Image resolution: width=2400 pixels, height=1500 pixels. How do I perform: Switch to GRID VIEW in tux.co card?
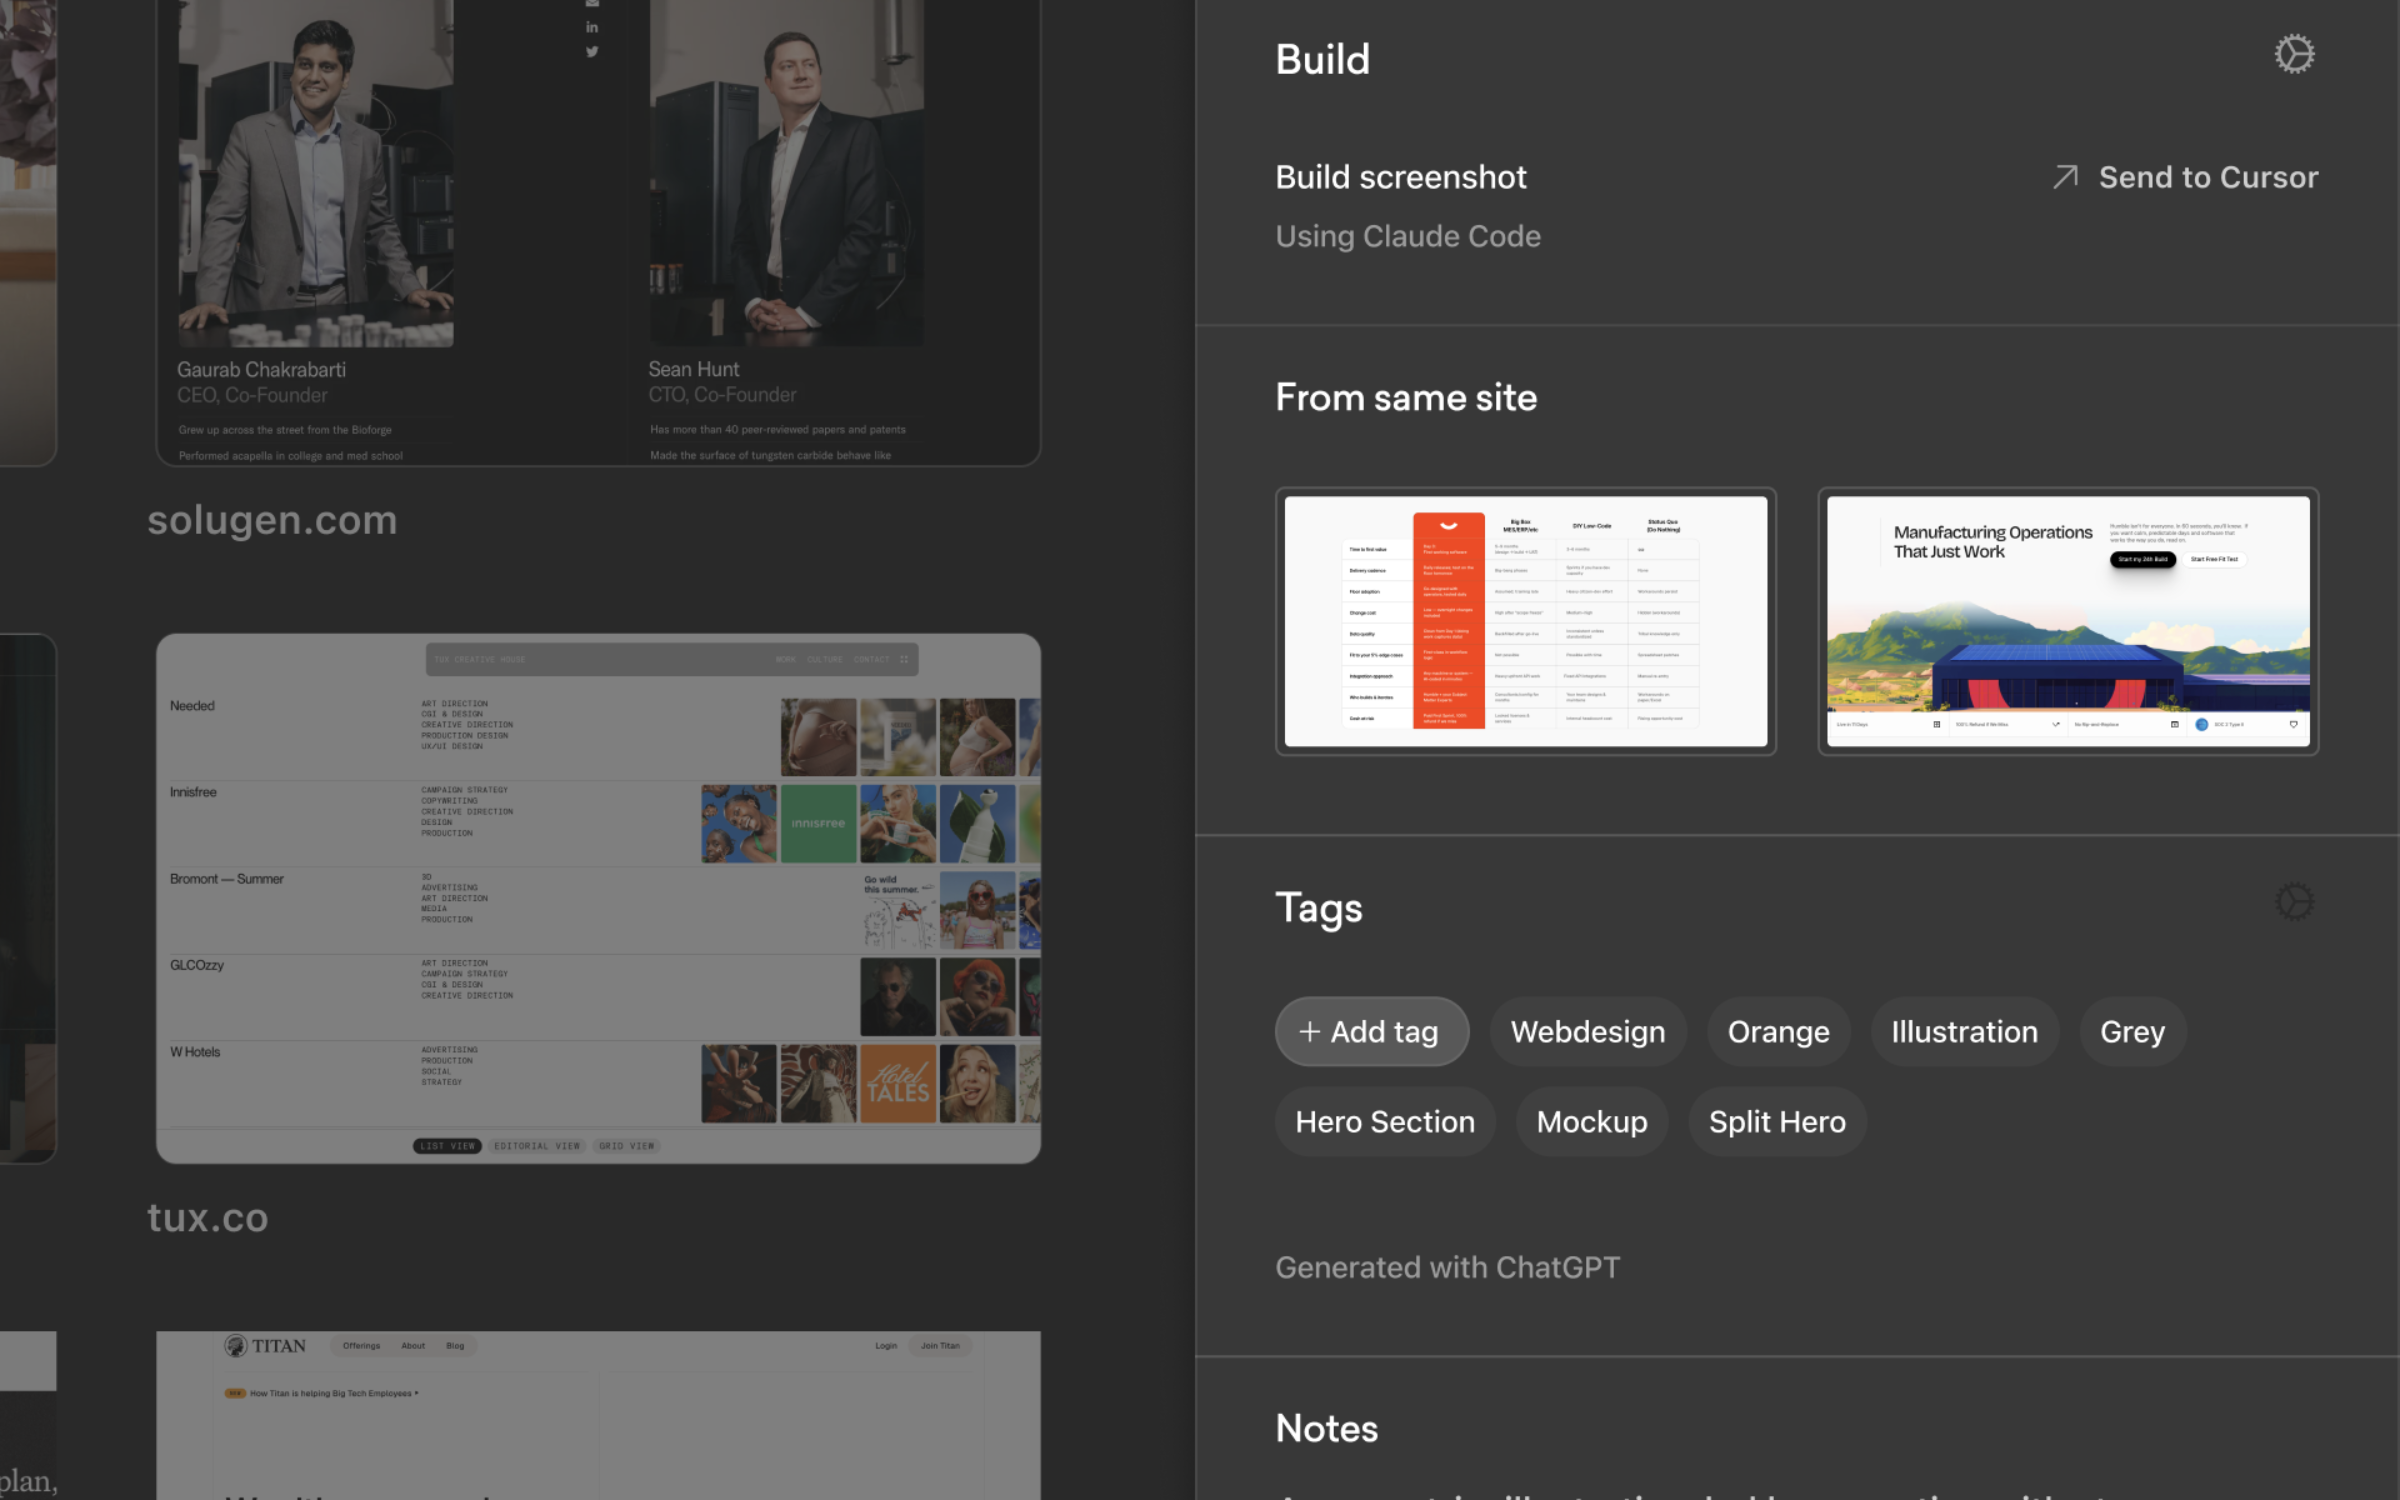point(627,1146)
